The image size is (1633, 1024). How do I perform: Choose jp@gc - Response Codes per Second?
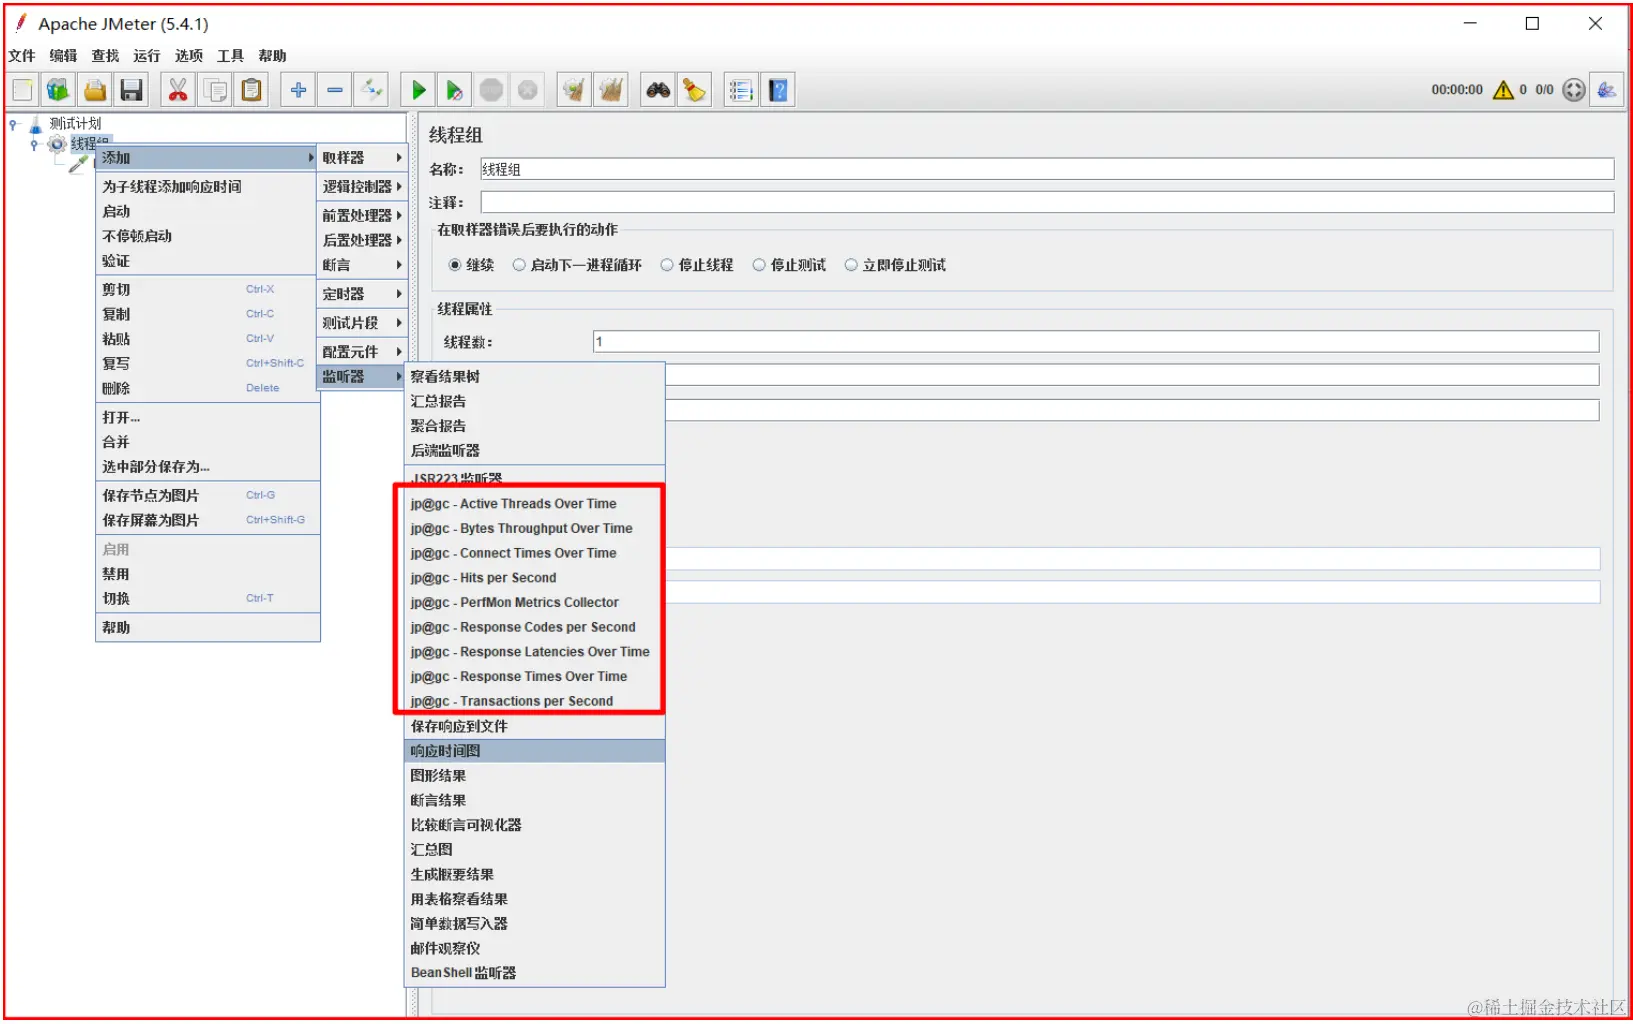pyautogui.click(x=534, y=628)
